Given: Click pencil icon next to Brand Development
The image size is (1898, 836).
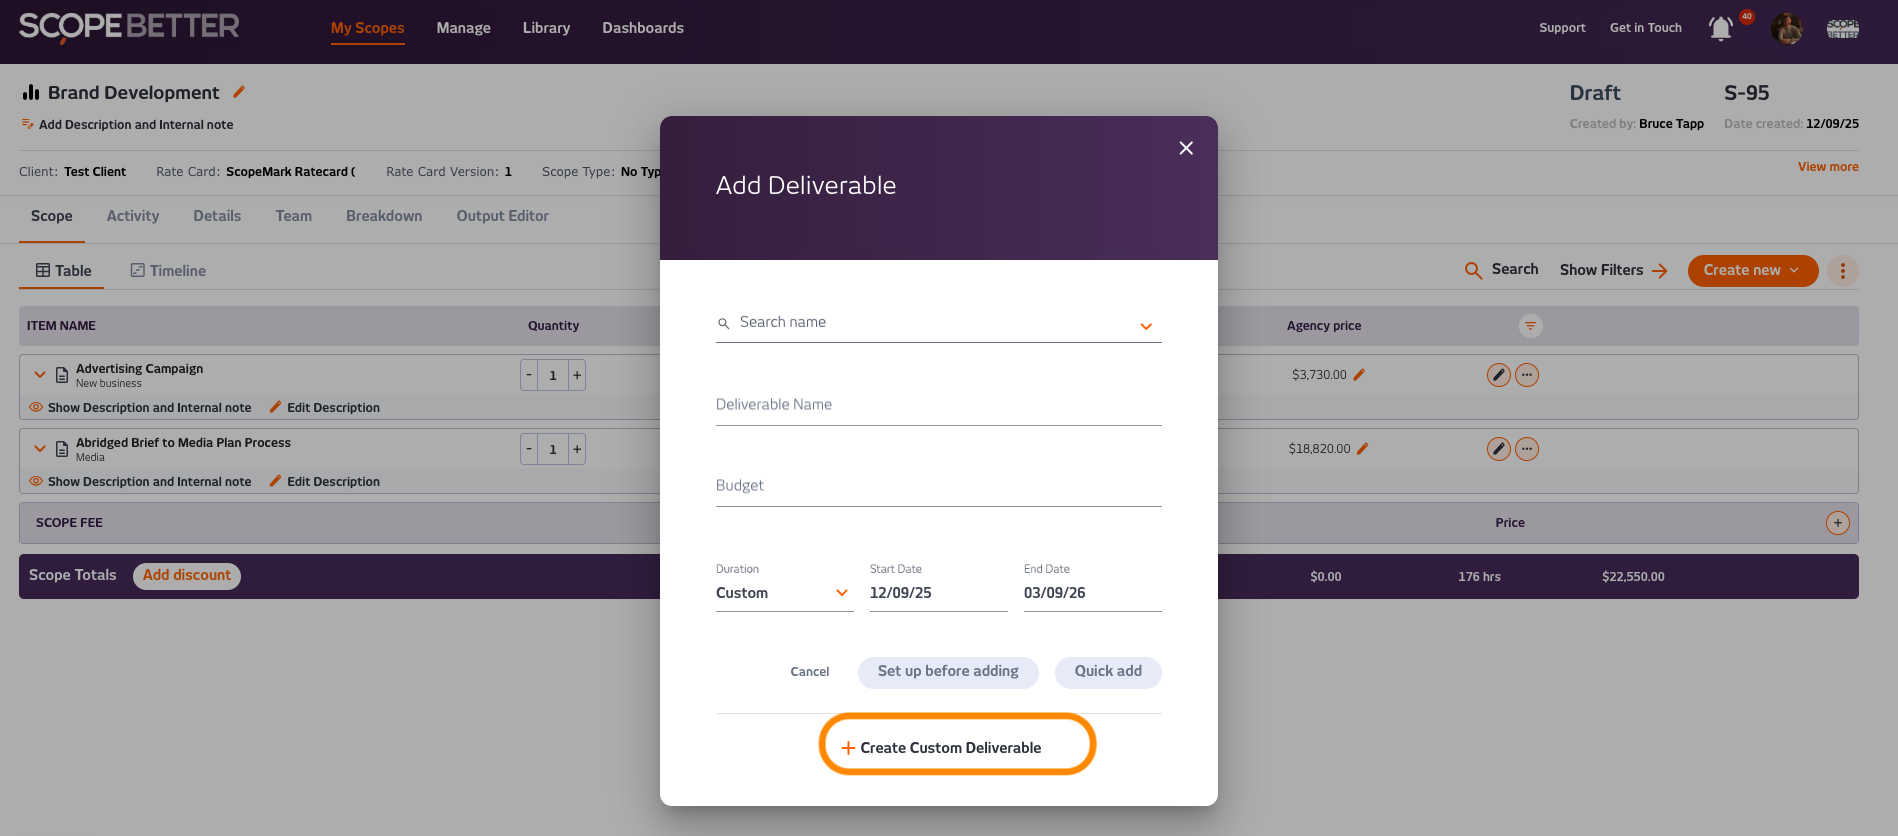Looking at the screenshot, I should coord(239,92).
